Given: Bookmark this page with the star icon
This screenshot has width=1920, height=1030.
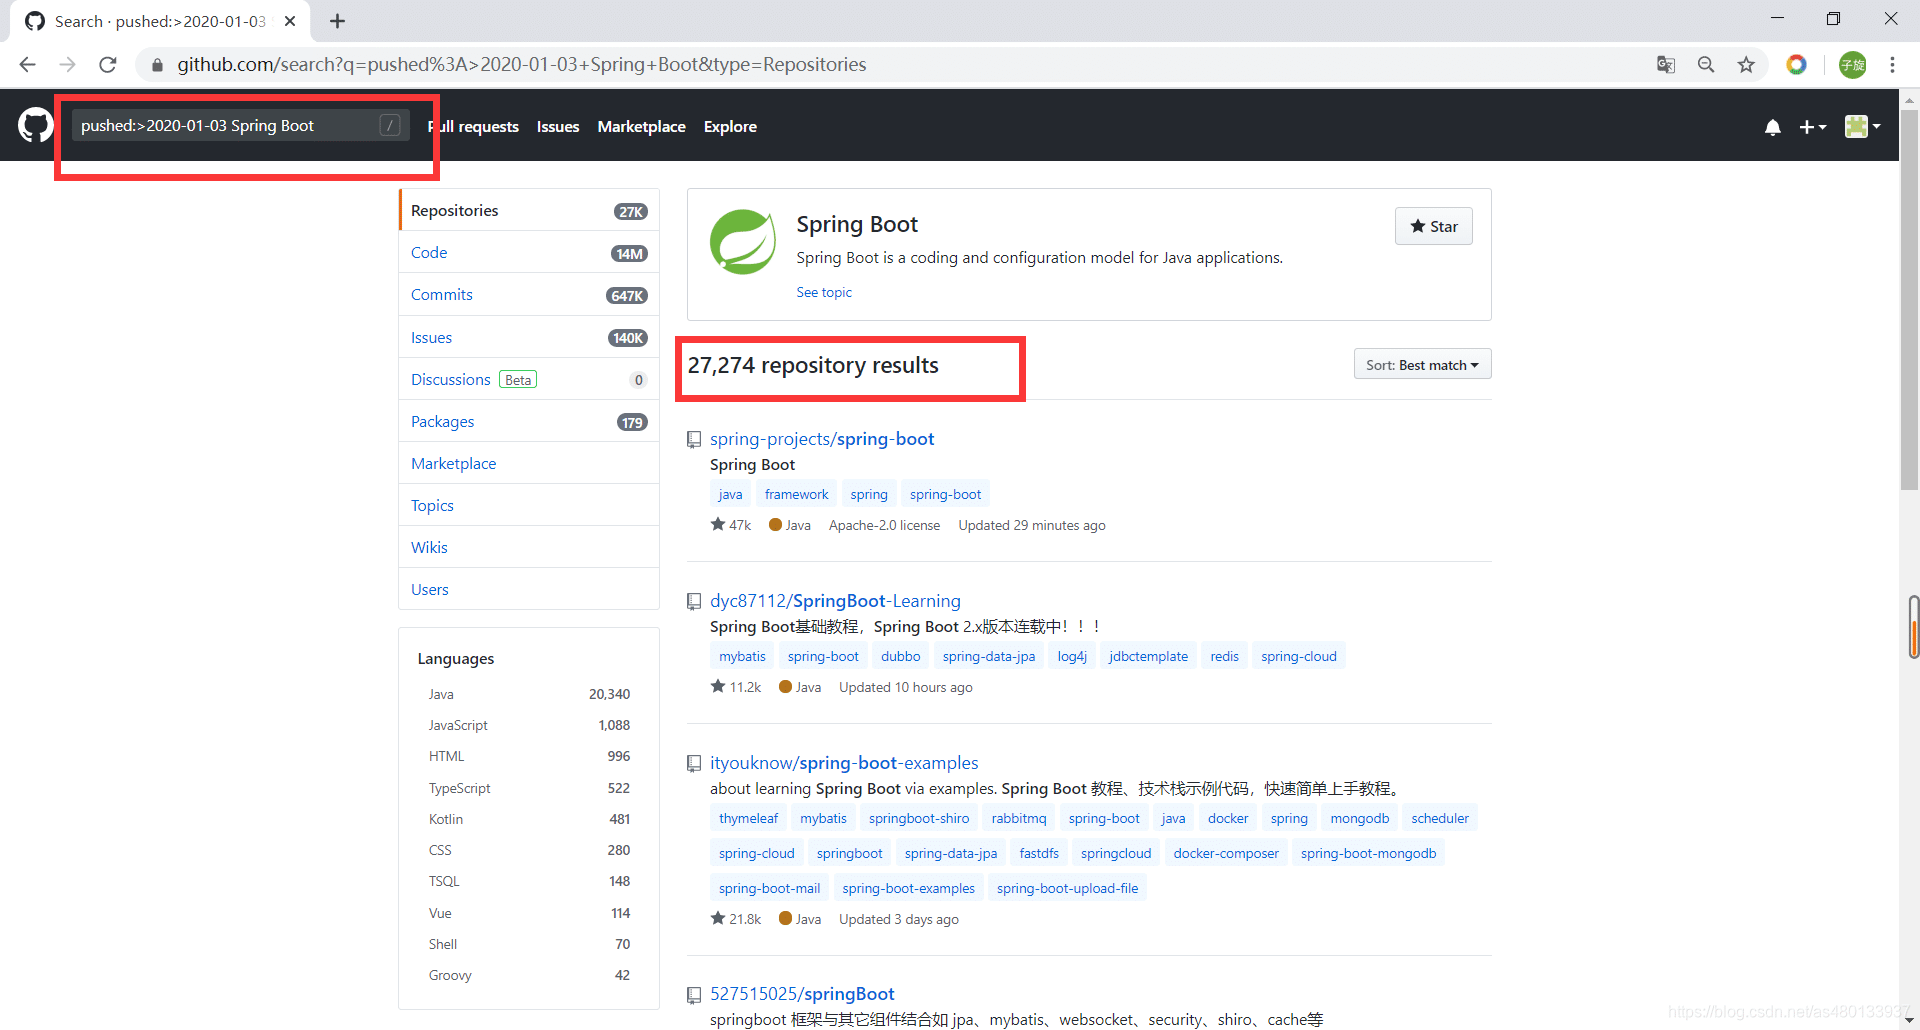Looking at the screenshot, I should click(x=1746, y=65).
